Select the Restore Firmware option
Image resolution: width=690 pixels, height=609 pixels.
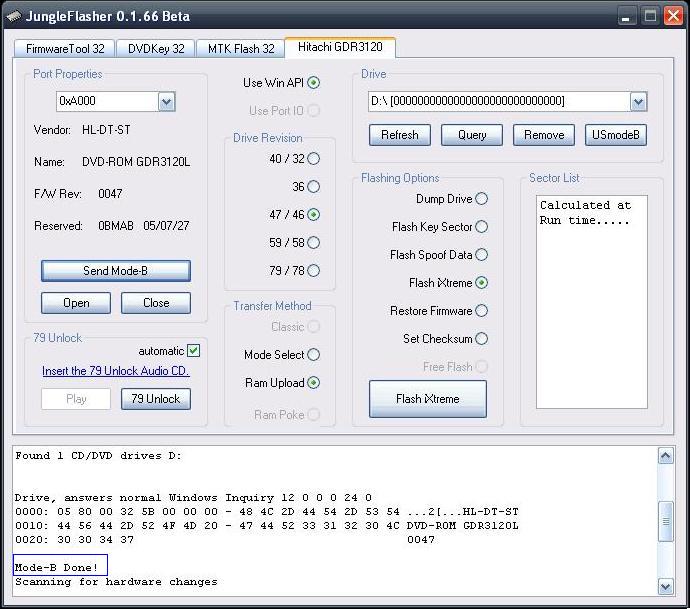tap(481, 311)
